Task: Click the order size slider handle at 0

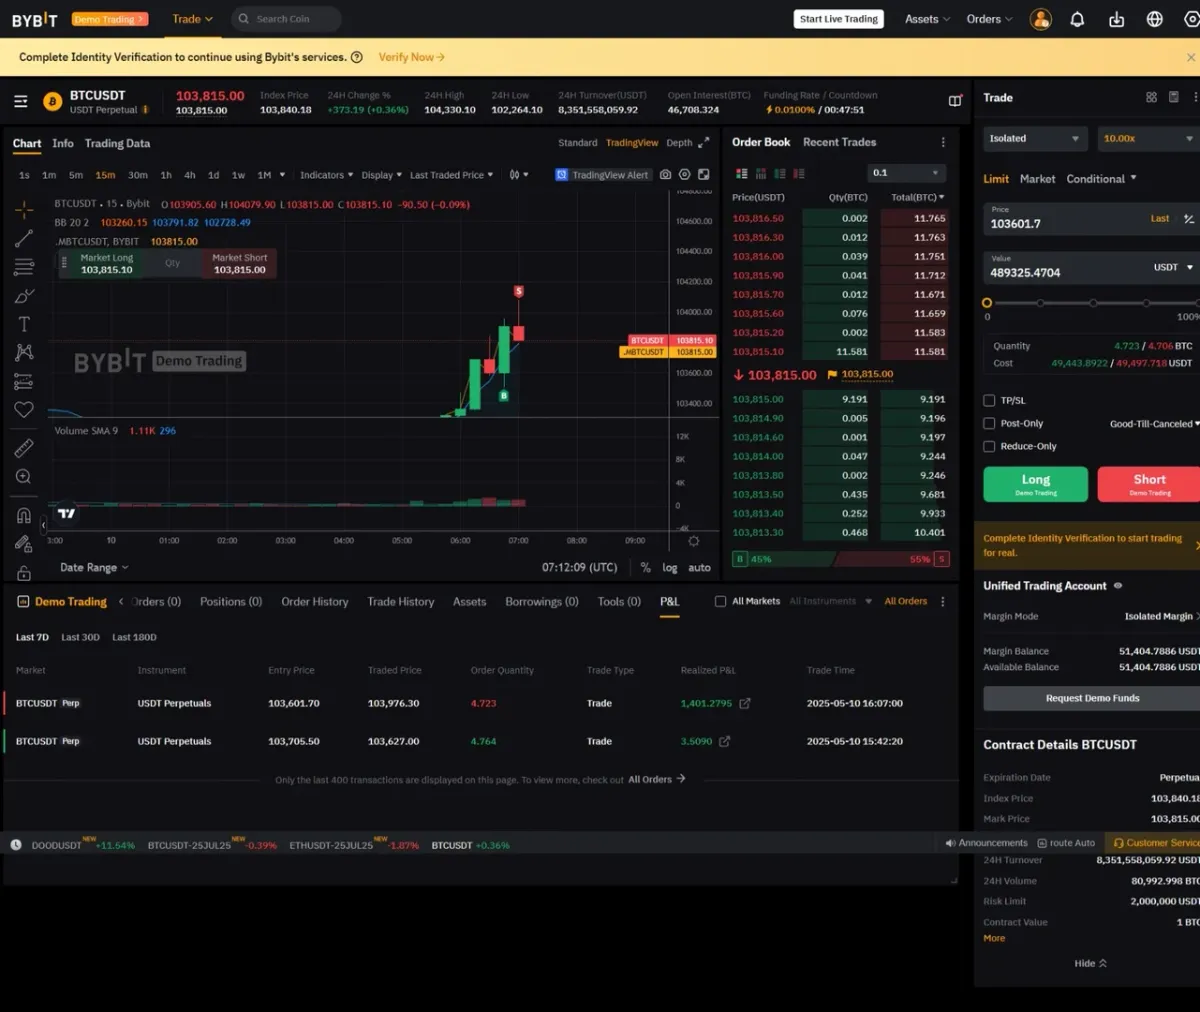Action: (x=987, y=303)
